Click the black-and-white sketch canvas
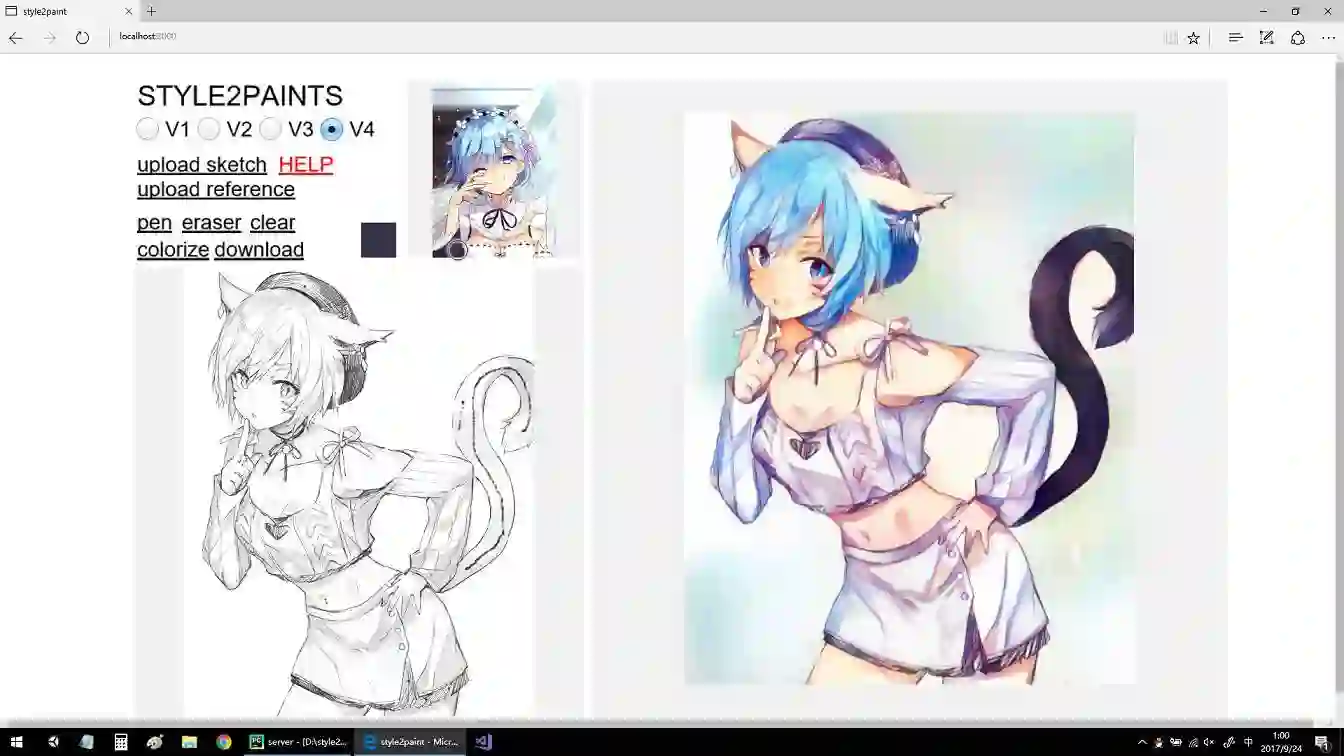Screen dimensions: 1344x756 pos(359,492)
